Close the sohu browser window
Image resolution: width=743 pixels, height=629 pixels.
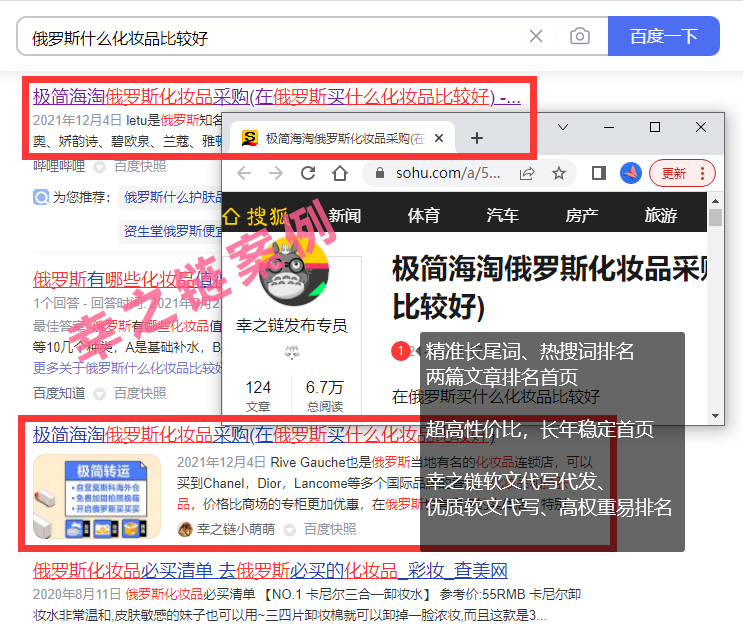click(x=701, y=127)
